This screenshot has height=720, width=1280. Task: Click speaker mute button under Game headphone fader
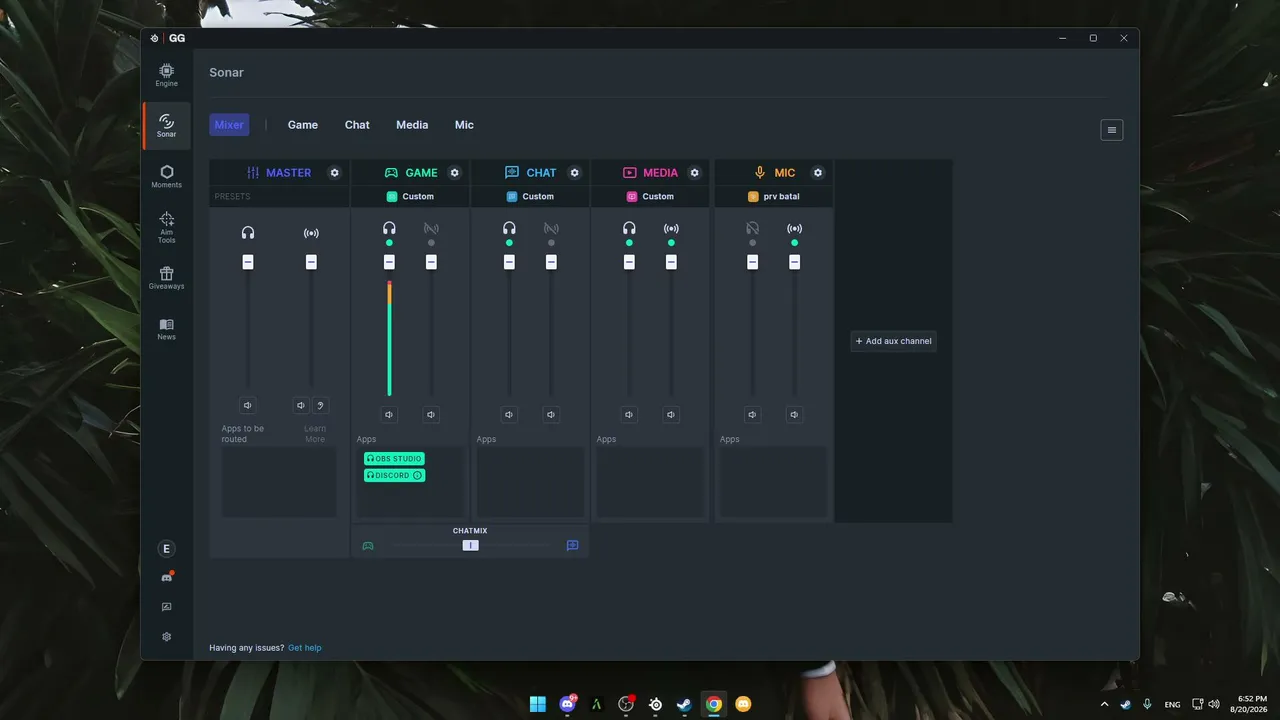tap(389, 415)
